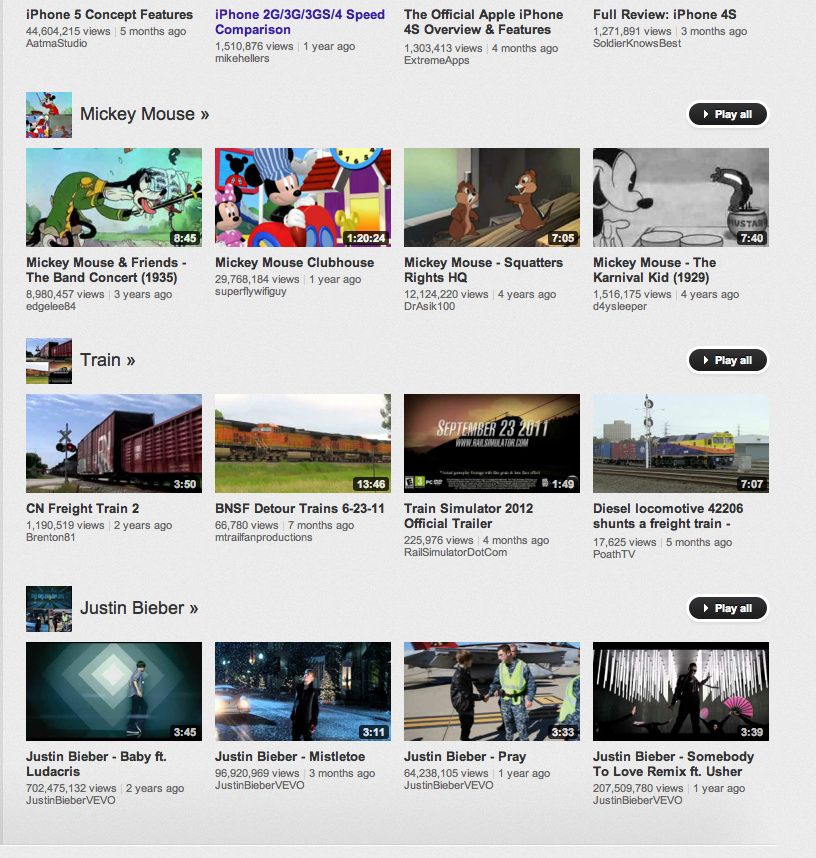Select the 1,190,519 views text
The width and height of the screenshot is (816, 858).
coord(65,525)
